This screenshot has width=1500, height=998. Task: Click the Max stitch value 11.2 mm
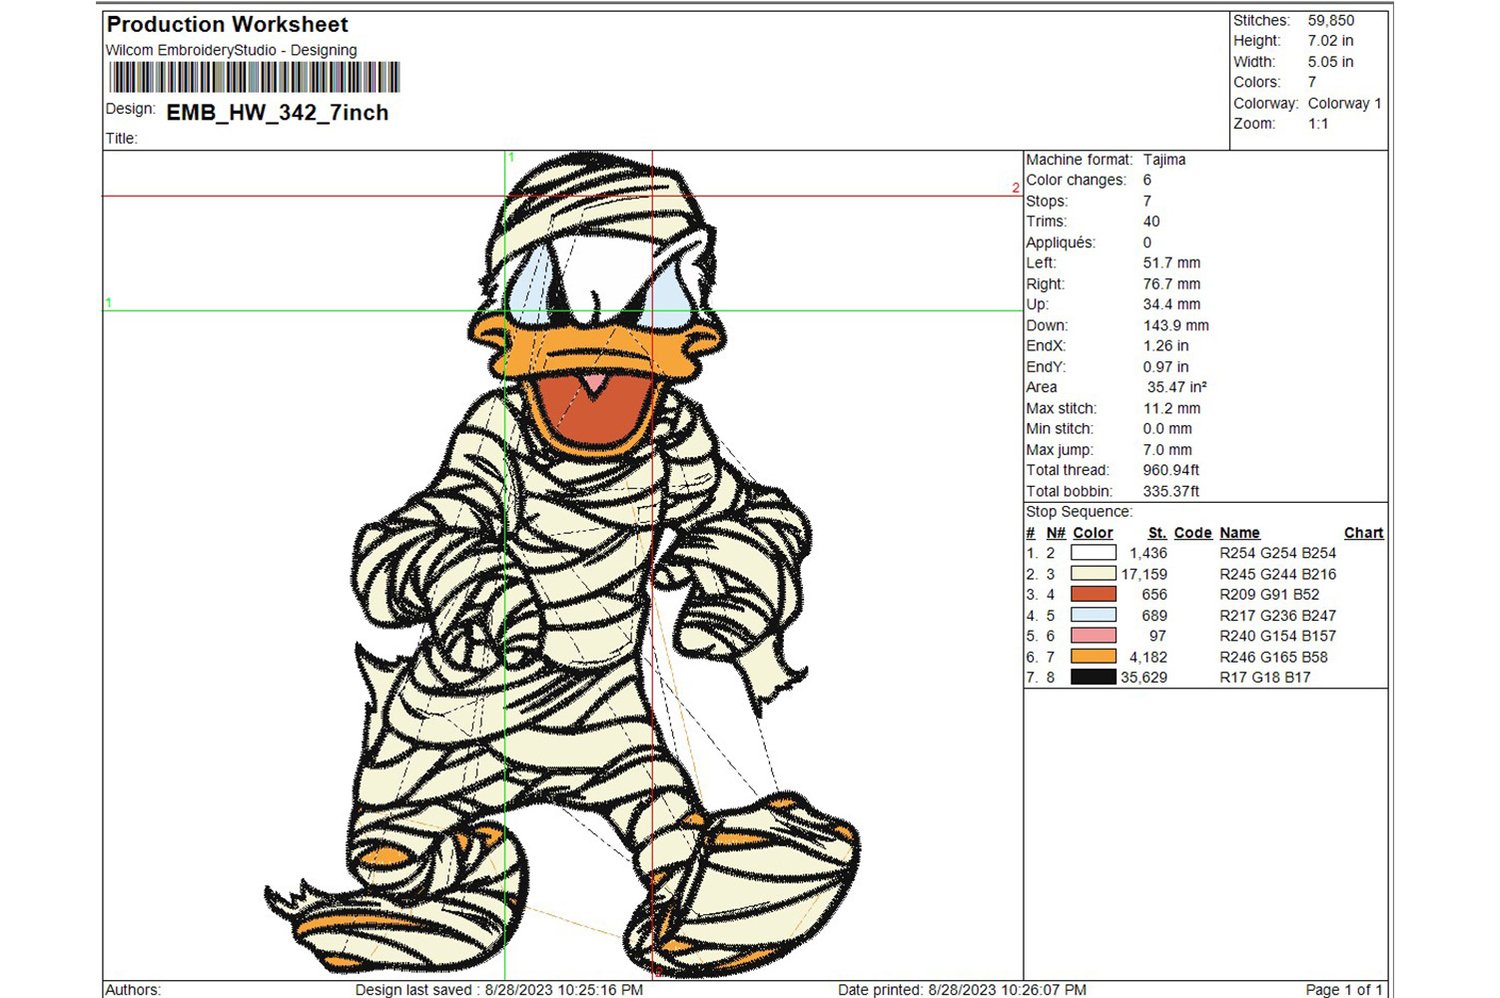click(x=1171, y=409)
